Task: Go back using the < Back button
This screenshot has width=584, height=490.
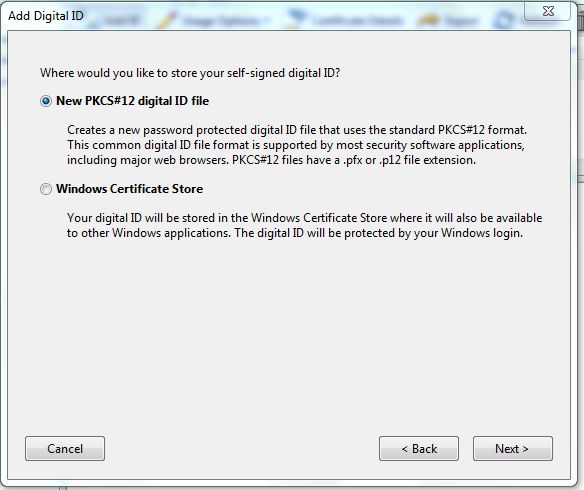Action: [419, 449]
